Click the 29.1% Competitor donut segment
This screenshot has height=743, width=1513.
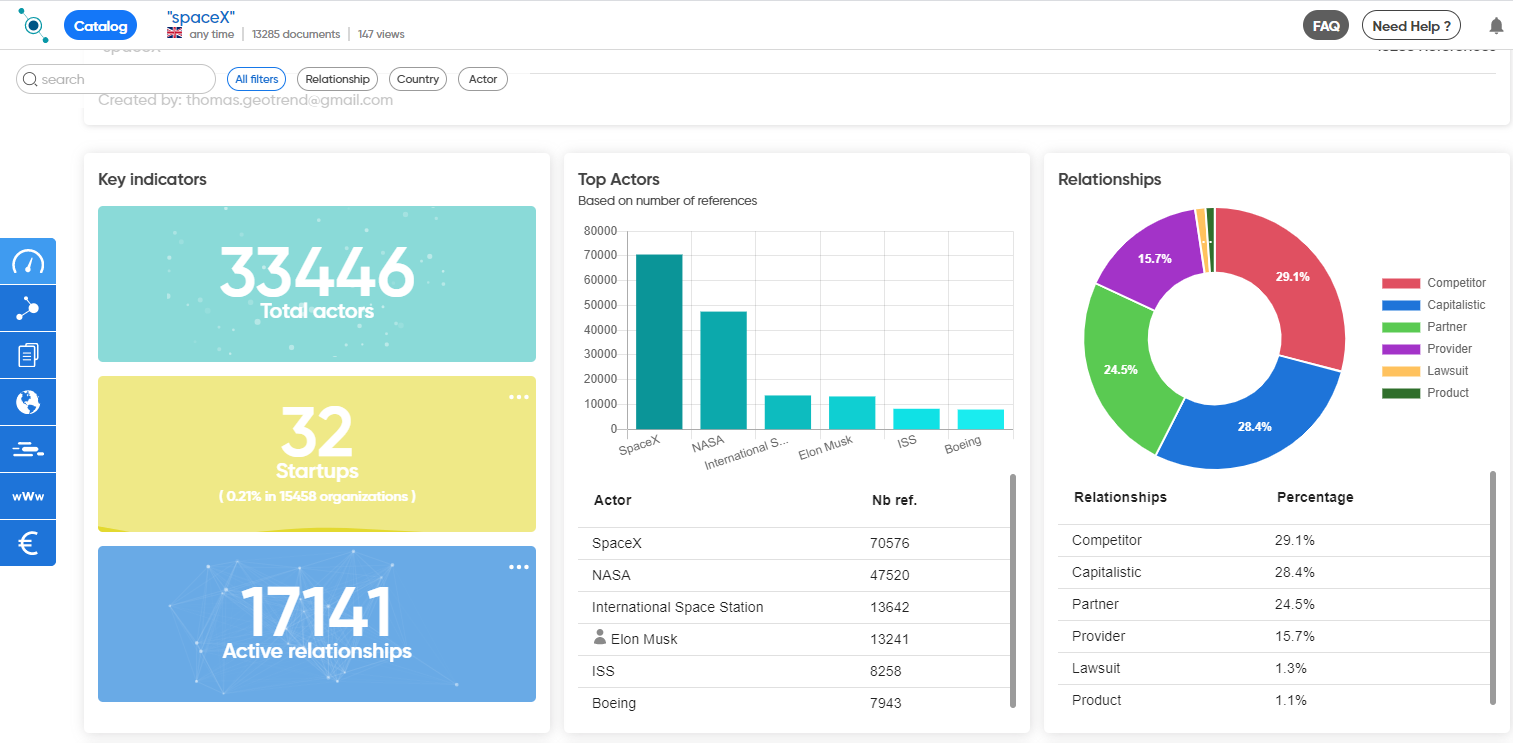tap(1293, 277)
